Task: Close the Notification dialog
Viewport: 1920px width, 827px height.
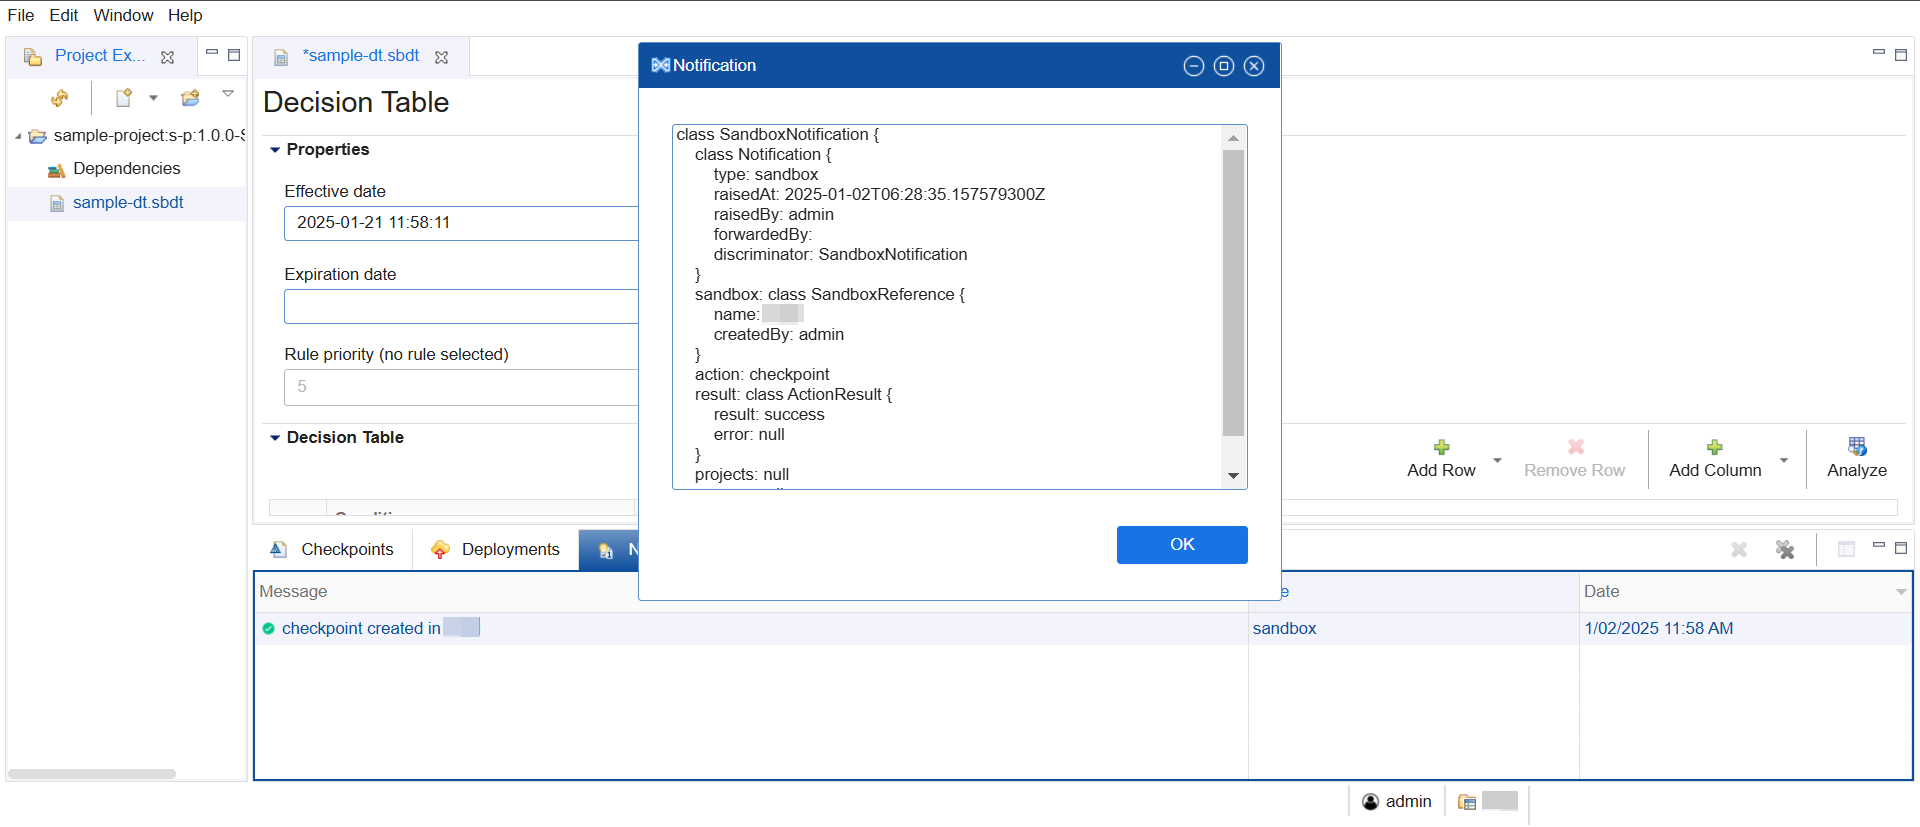Action: tap(1254, 66)
